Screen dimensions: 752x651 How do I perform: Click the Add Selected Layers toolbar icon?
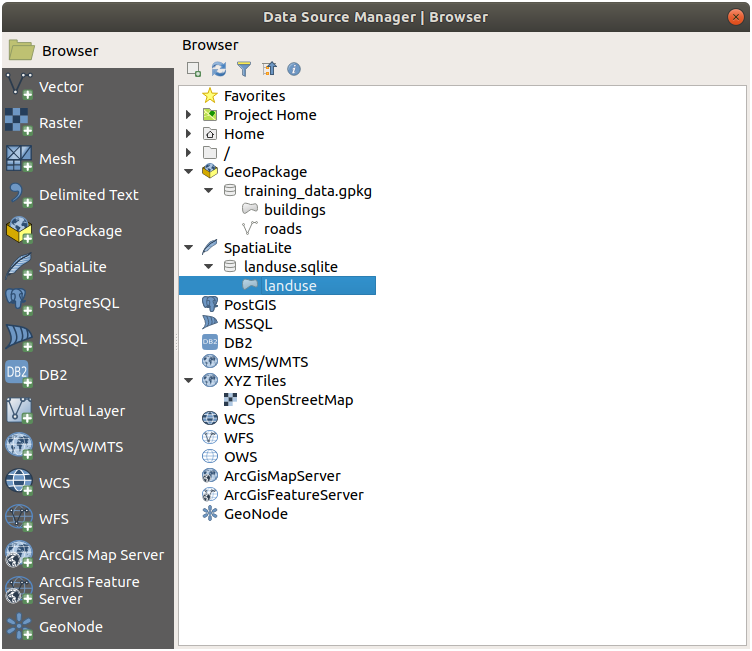point(194,69)
